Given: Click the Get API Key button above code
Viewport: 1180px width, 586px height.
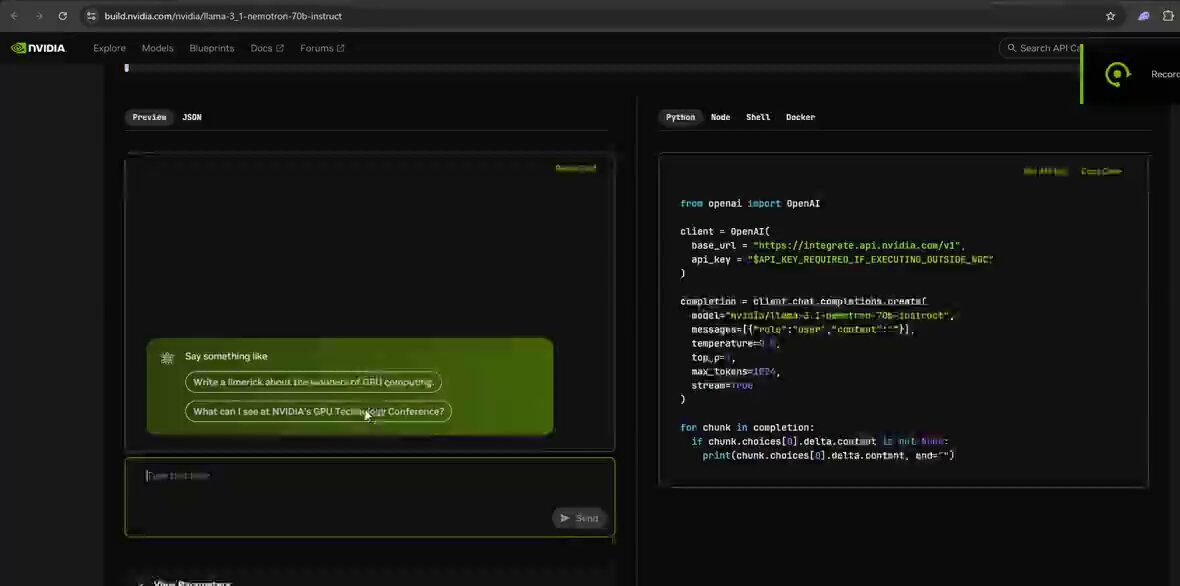Looking at the screenshot, I should click(x=1045, y=172).
